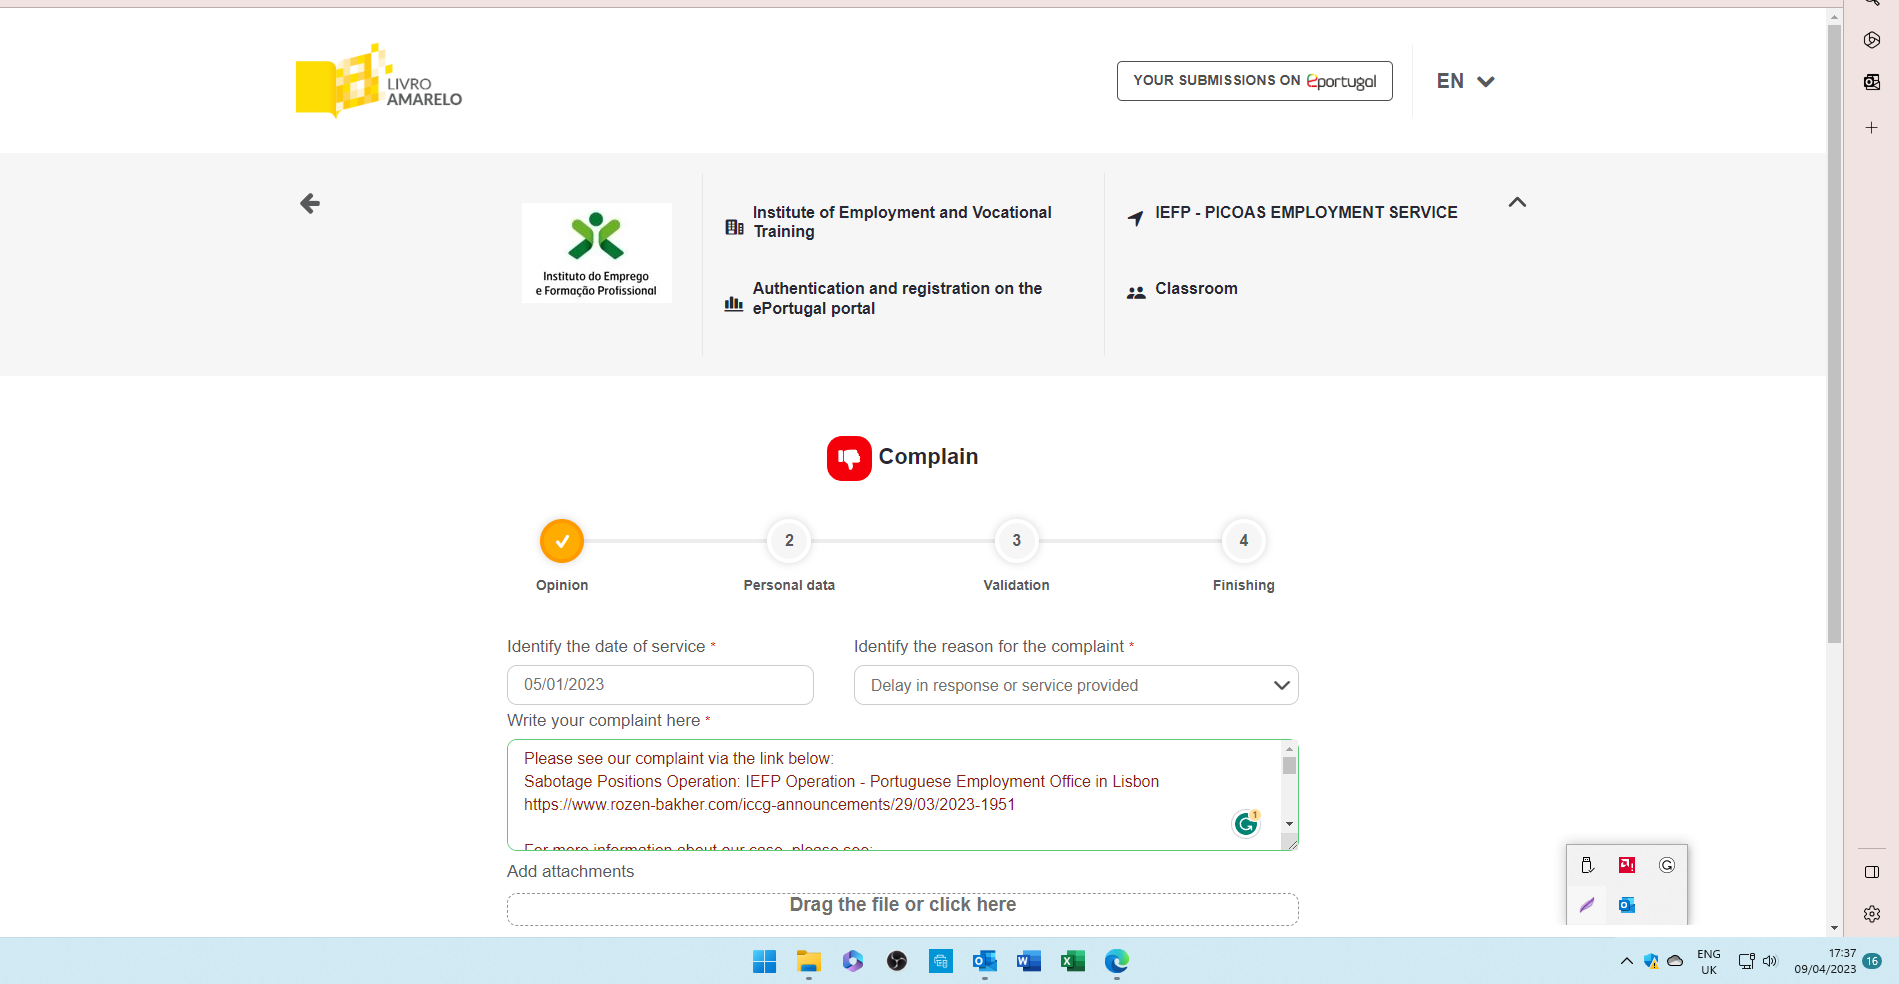Go back using the left arrow
The height and width of the screenshot is (984, 1899).
tap(310, 204)
